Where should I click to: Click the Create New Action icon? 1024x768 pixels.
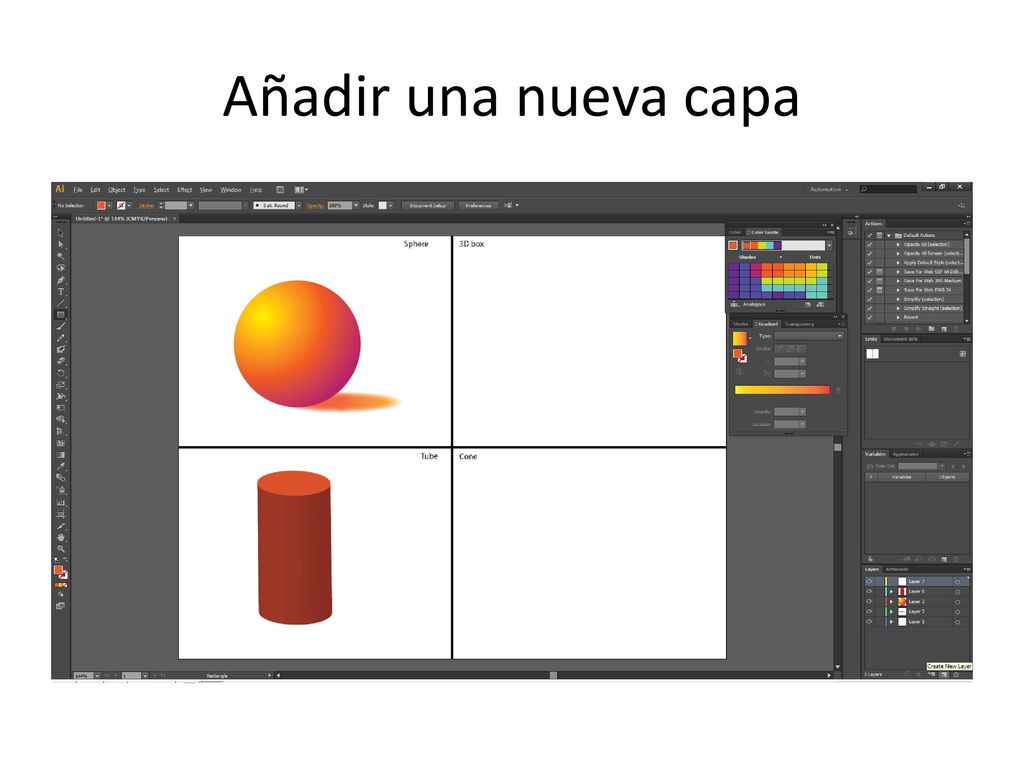click(x=944, y=328)
